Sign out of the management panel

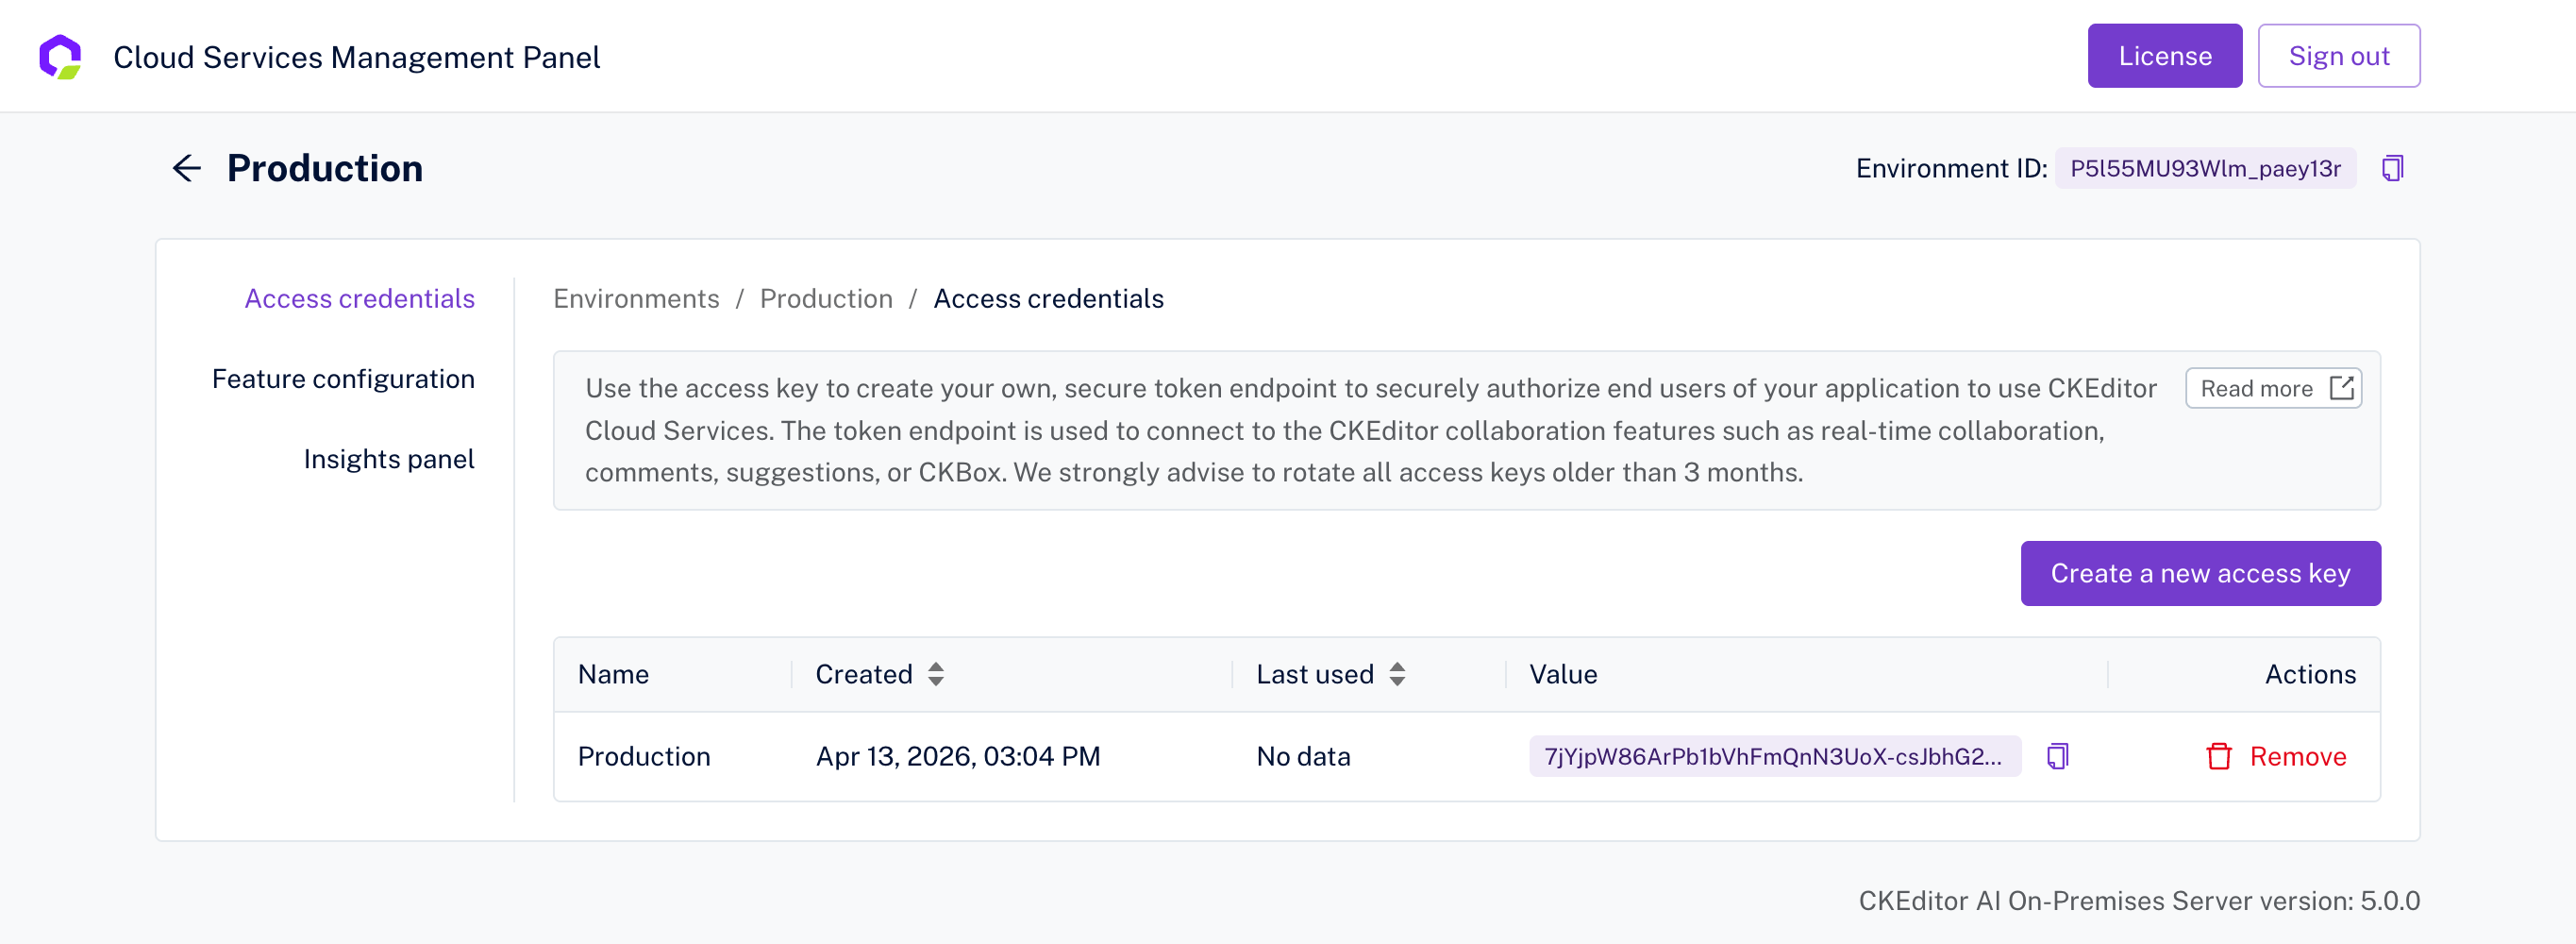click(2339, 55)
